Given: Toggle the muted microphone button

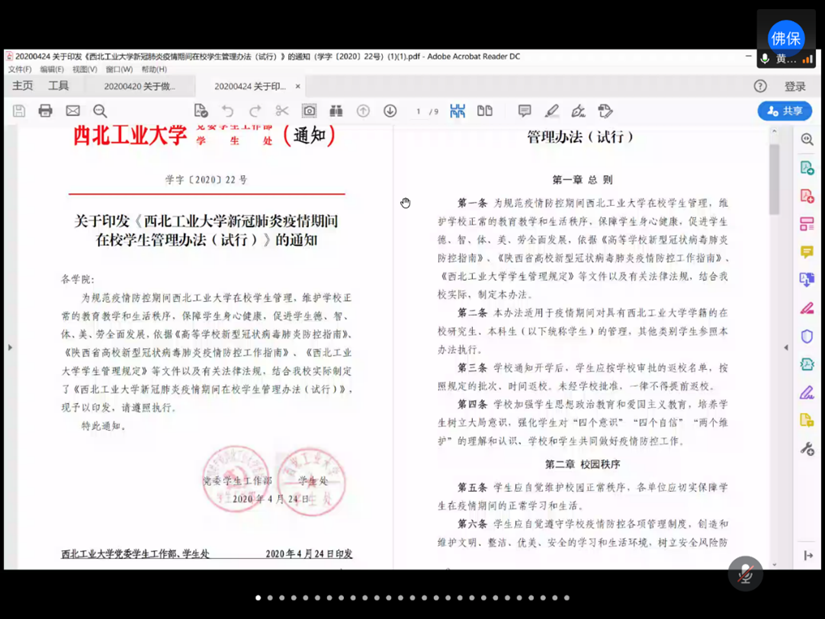Looking at the screenshot, I should tap(745, 574).
